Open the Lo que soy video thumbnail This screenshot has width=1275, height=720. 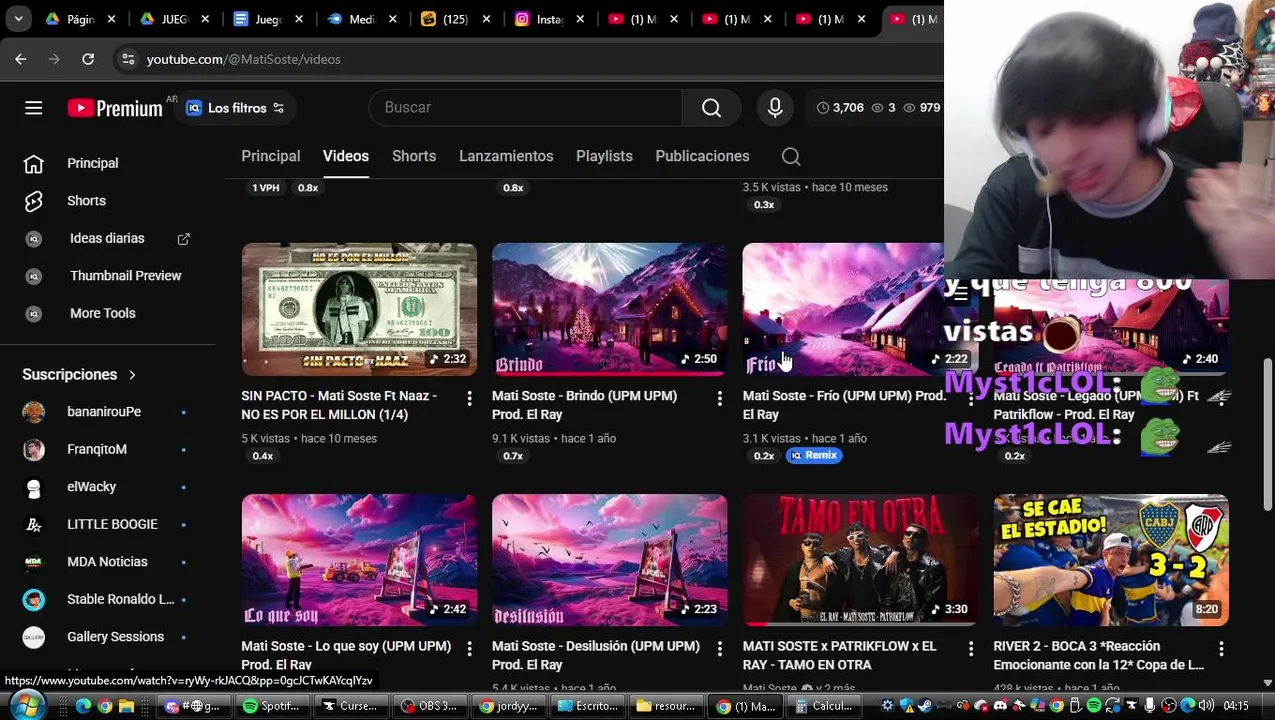(x=359, y=560)
